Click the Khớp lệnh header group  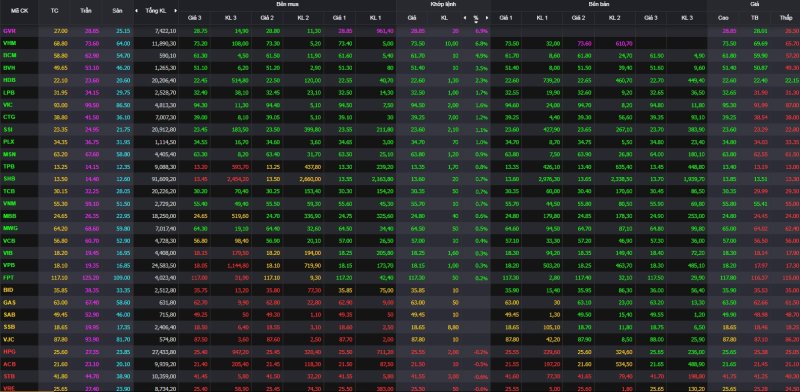coord(443,4)
